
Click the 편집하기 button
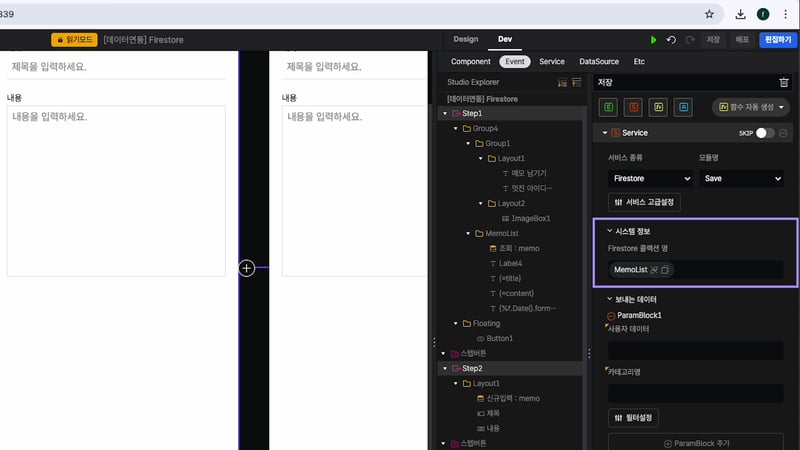tap(777, 40)
